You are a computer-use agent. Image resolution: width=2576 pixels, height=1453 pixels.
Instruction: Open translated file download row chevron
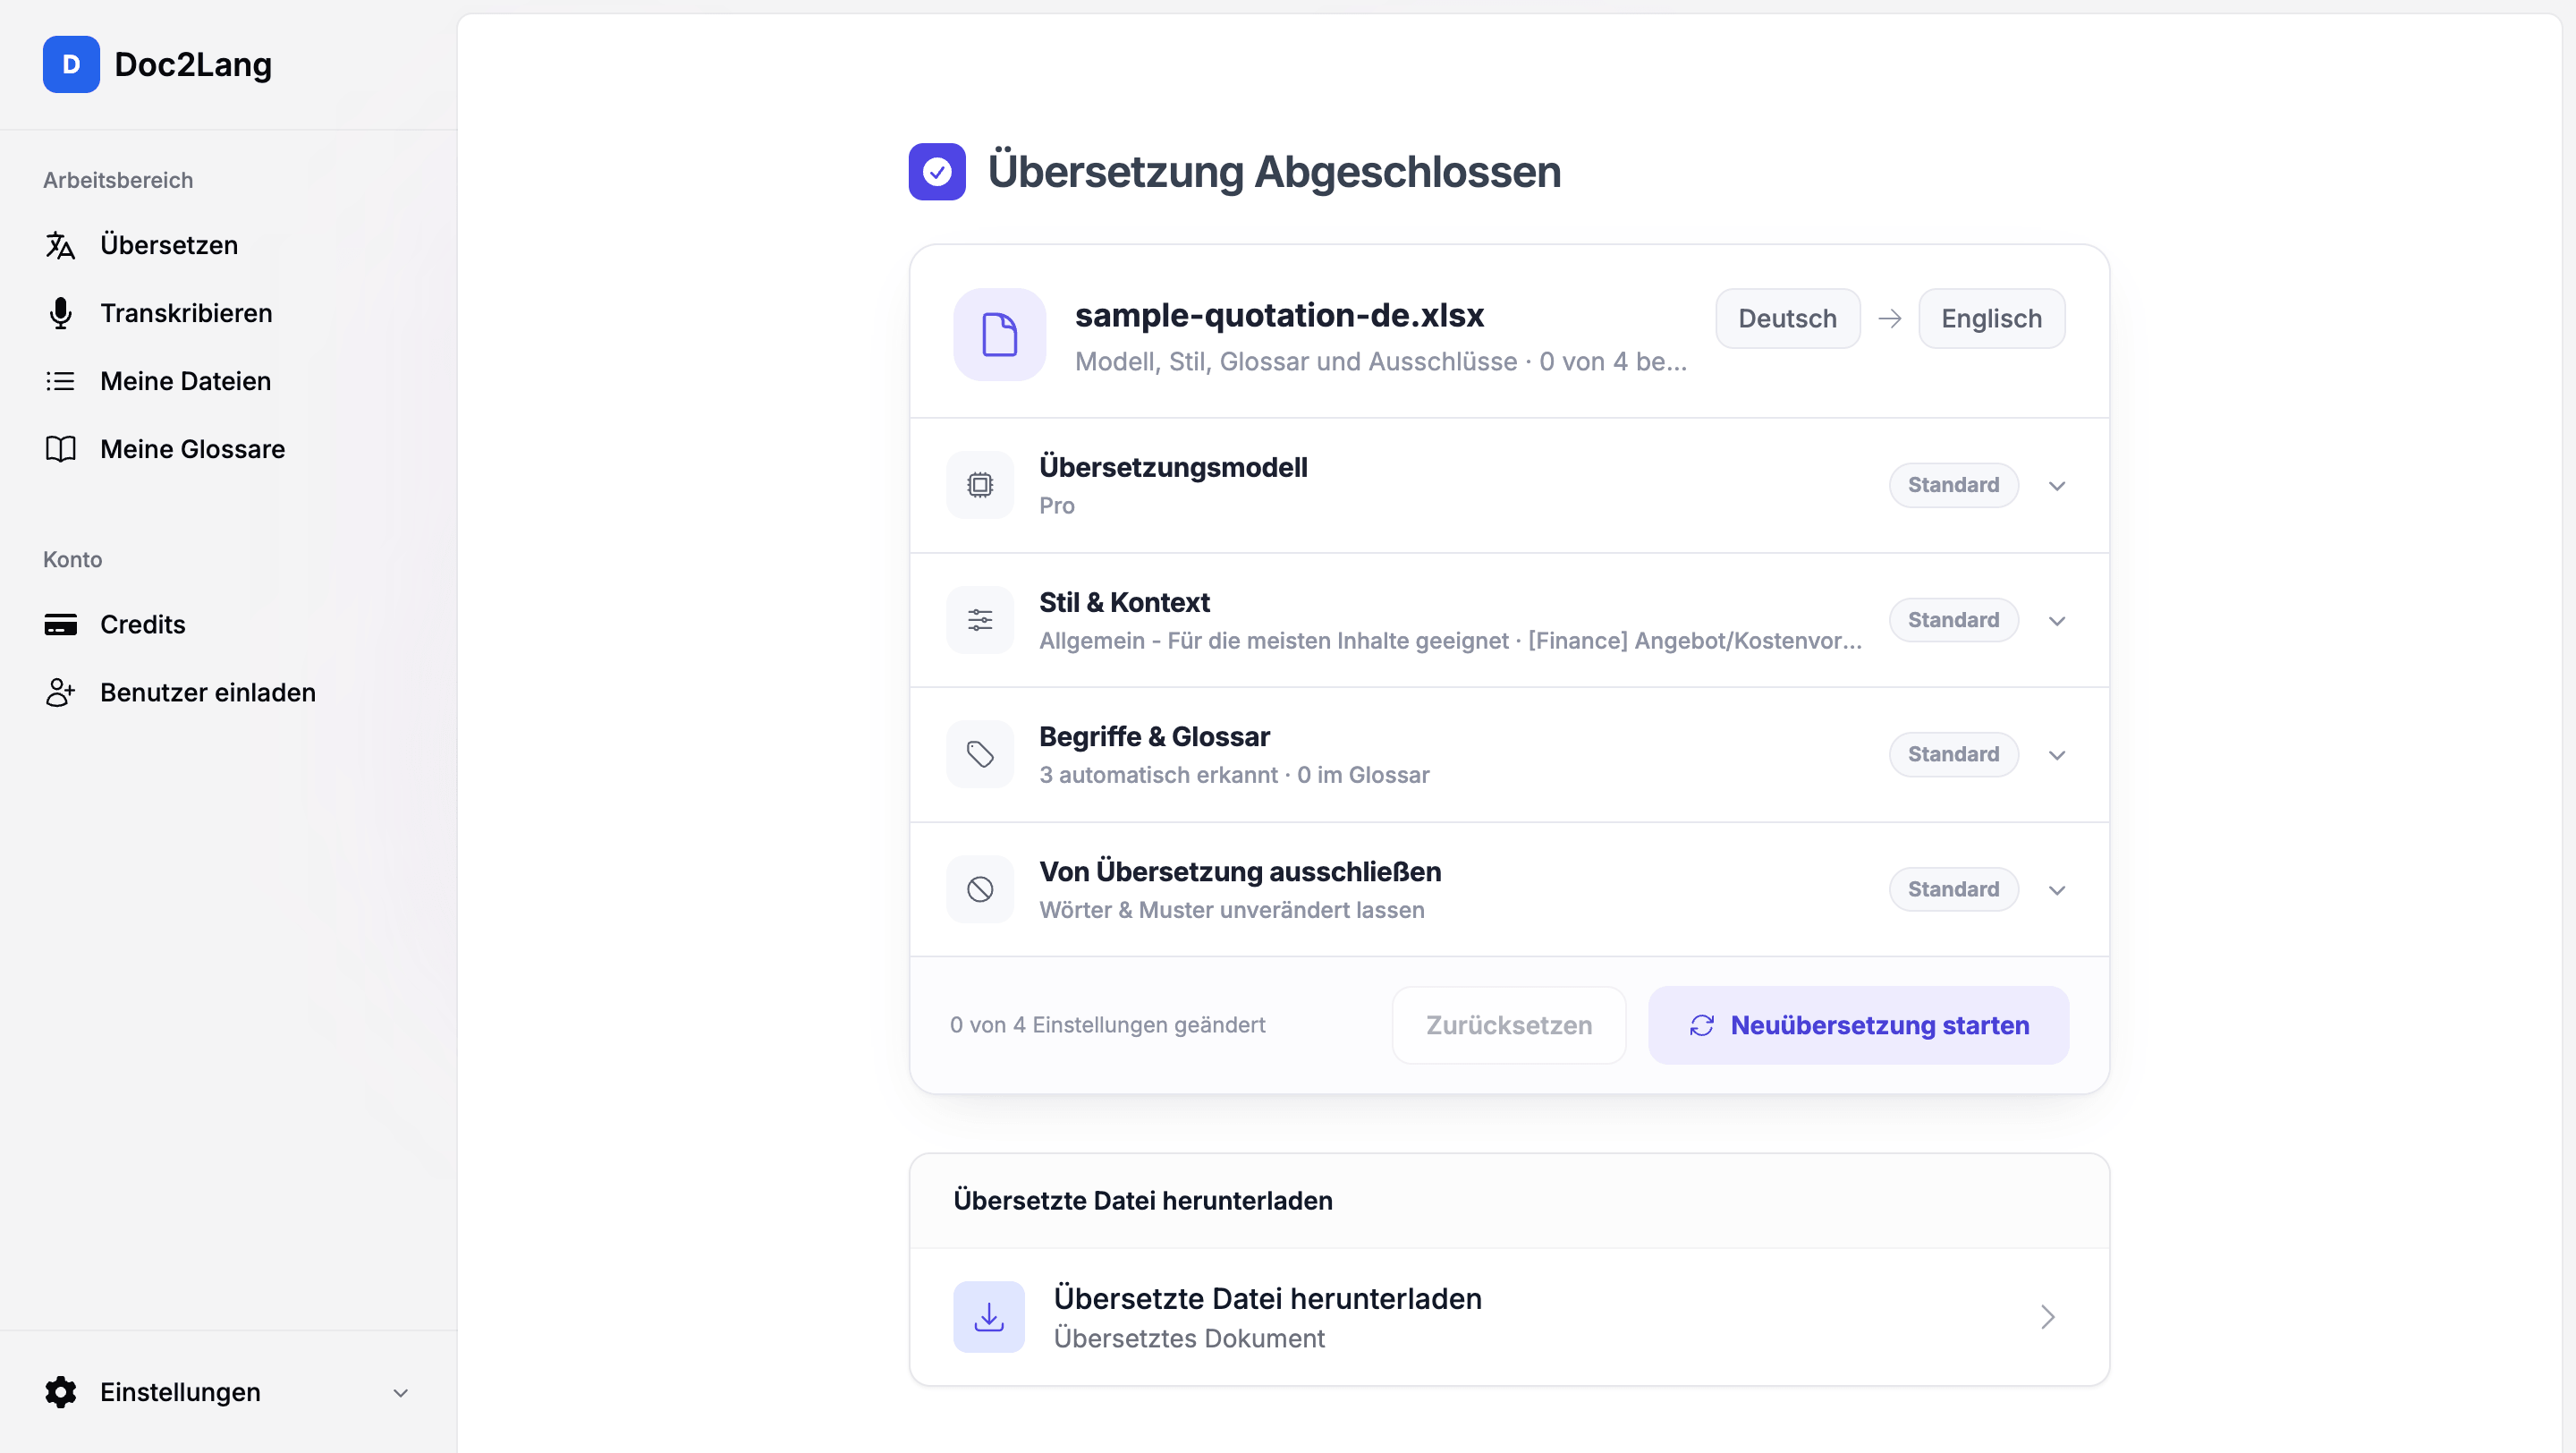tap(2047, 1317)
